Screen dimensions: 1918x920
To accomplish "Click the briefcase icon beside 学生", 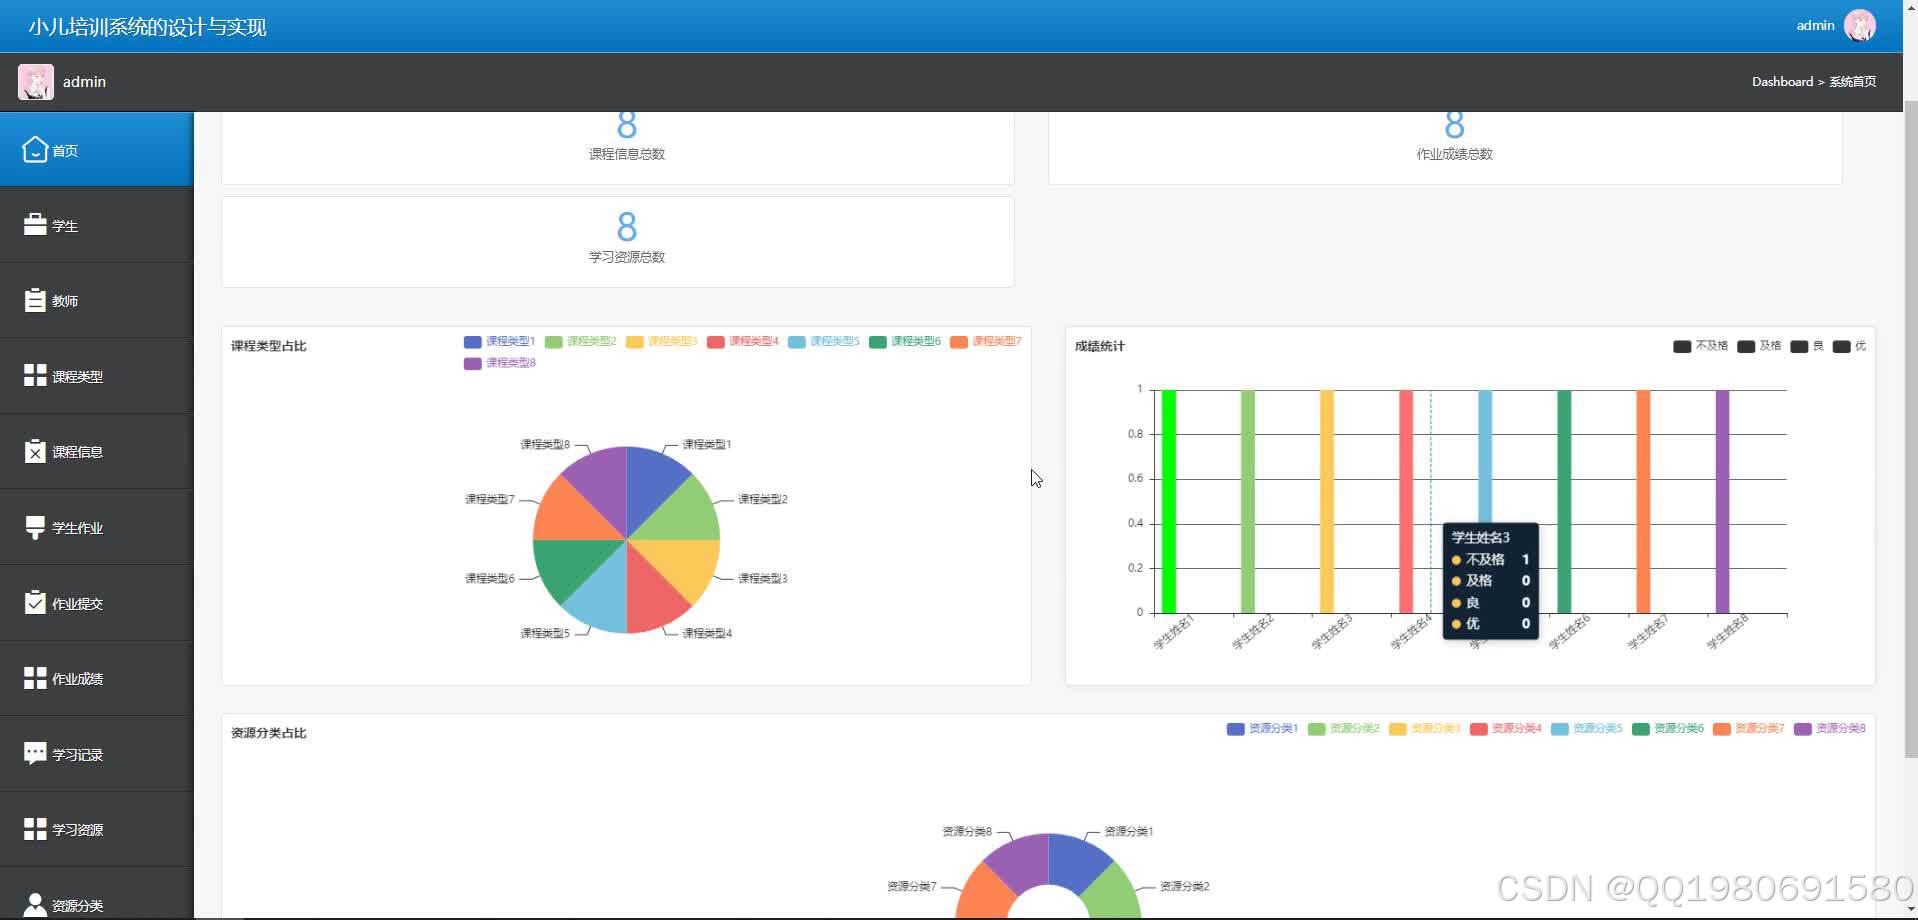I will (x=35, y=225).
